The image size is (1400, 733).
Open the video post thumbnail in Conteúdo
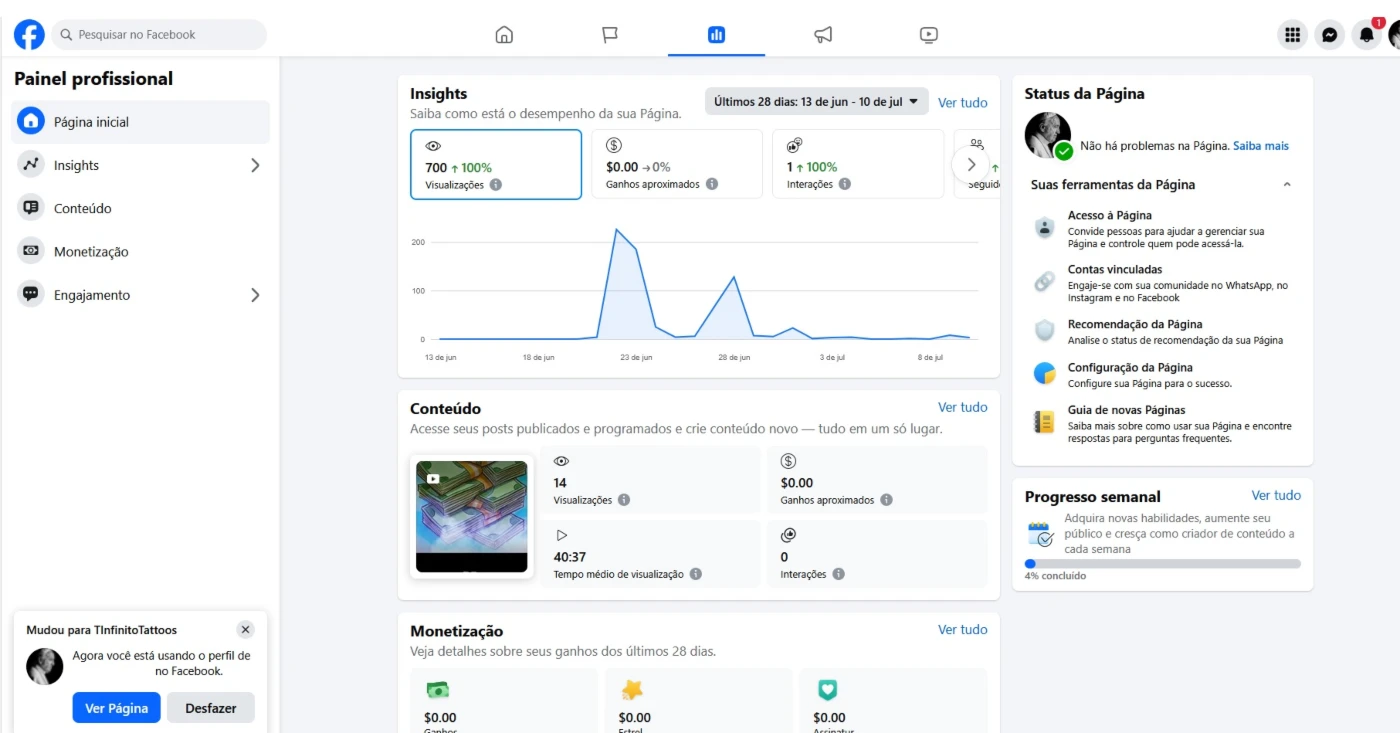tap(471, 517)
